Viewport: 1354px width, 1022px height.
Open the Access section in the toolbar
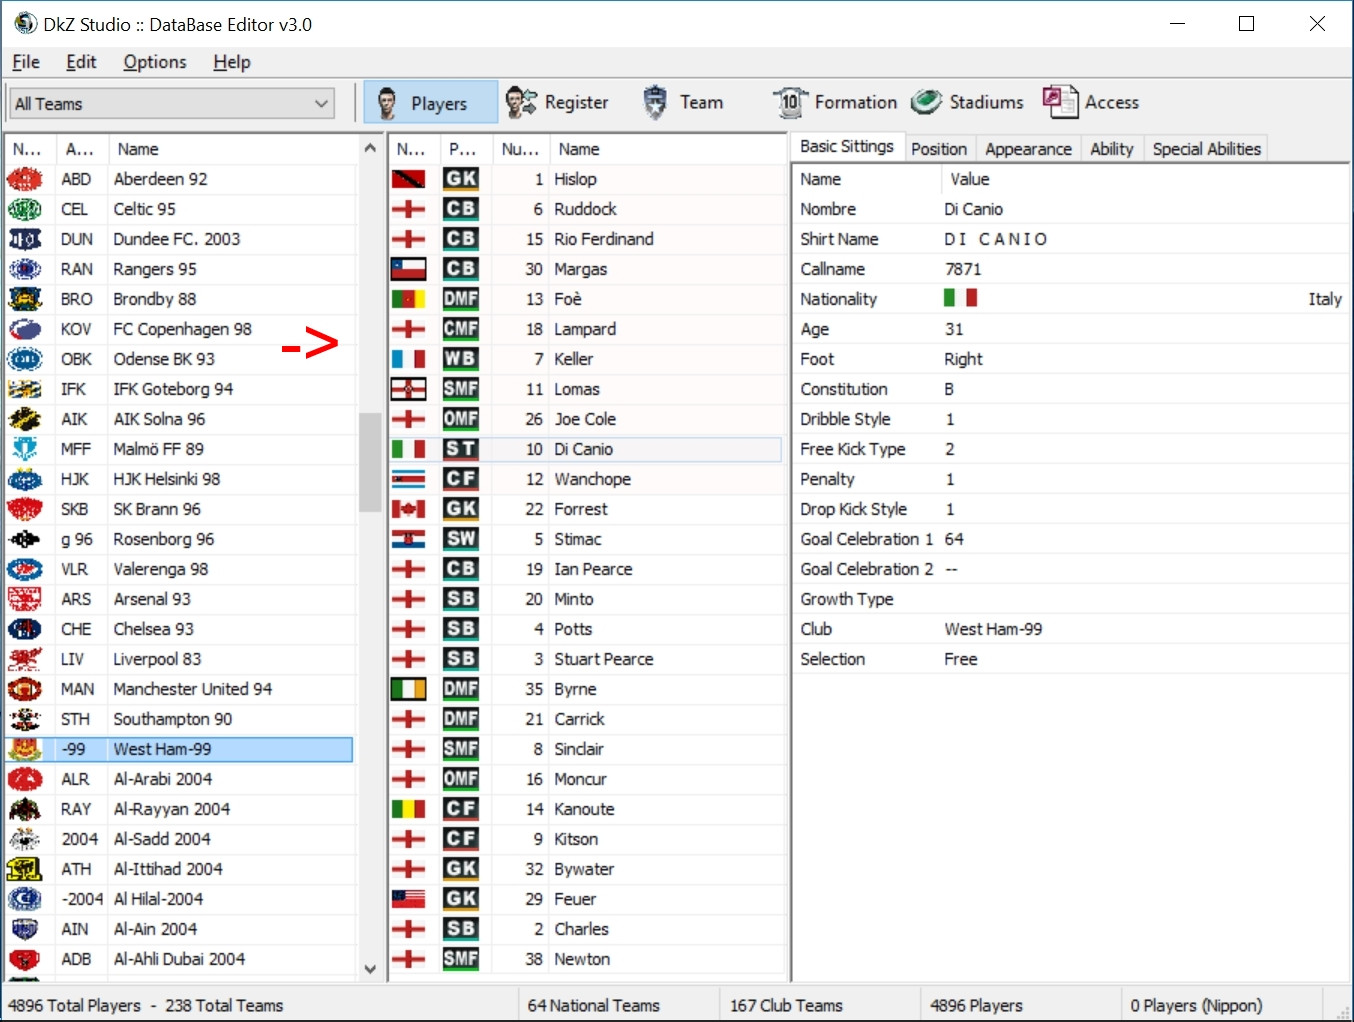[1091, 102]
